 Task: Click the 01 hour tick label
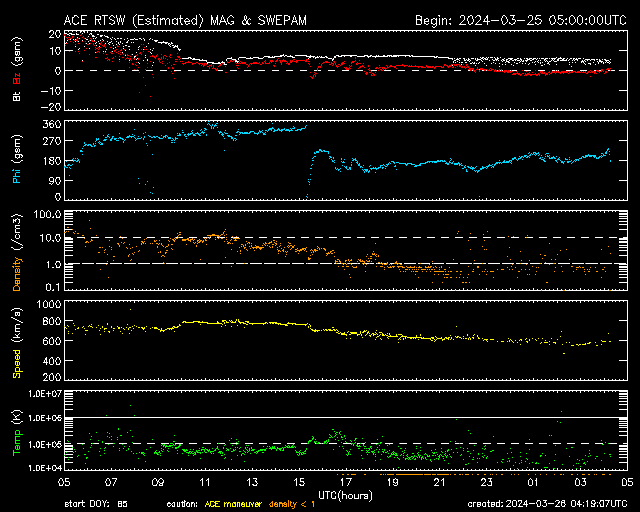tap(533, 482)
